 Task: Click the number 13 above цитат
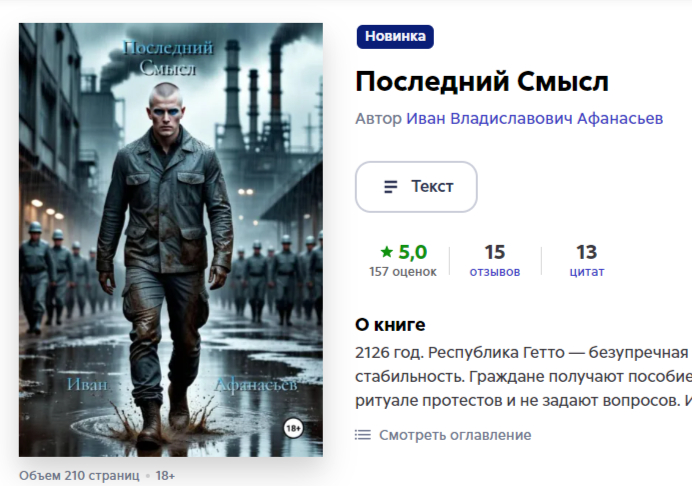pos(587,252)
